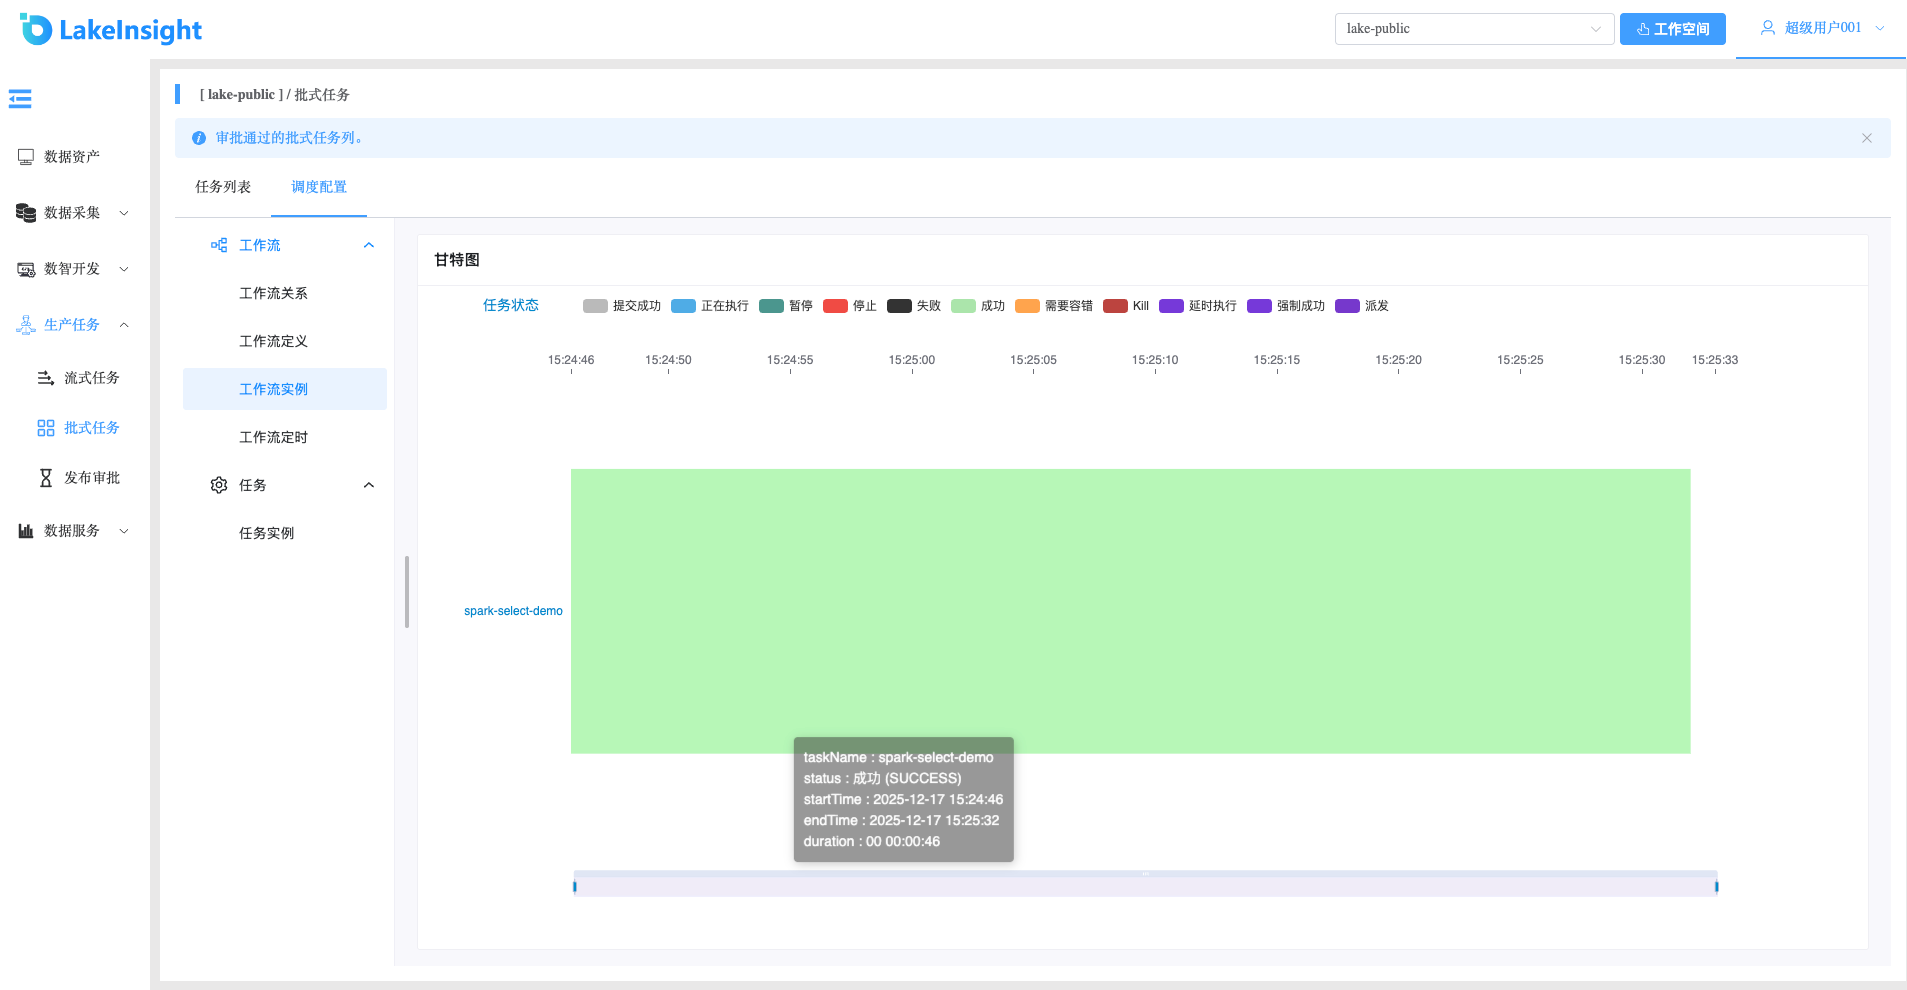The image size is (1907, 990).
Task: Collapse the 工作流 section chevron
Action: (x=369, y=245)
